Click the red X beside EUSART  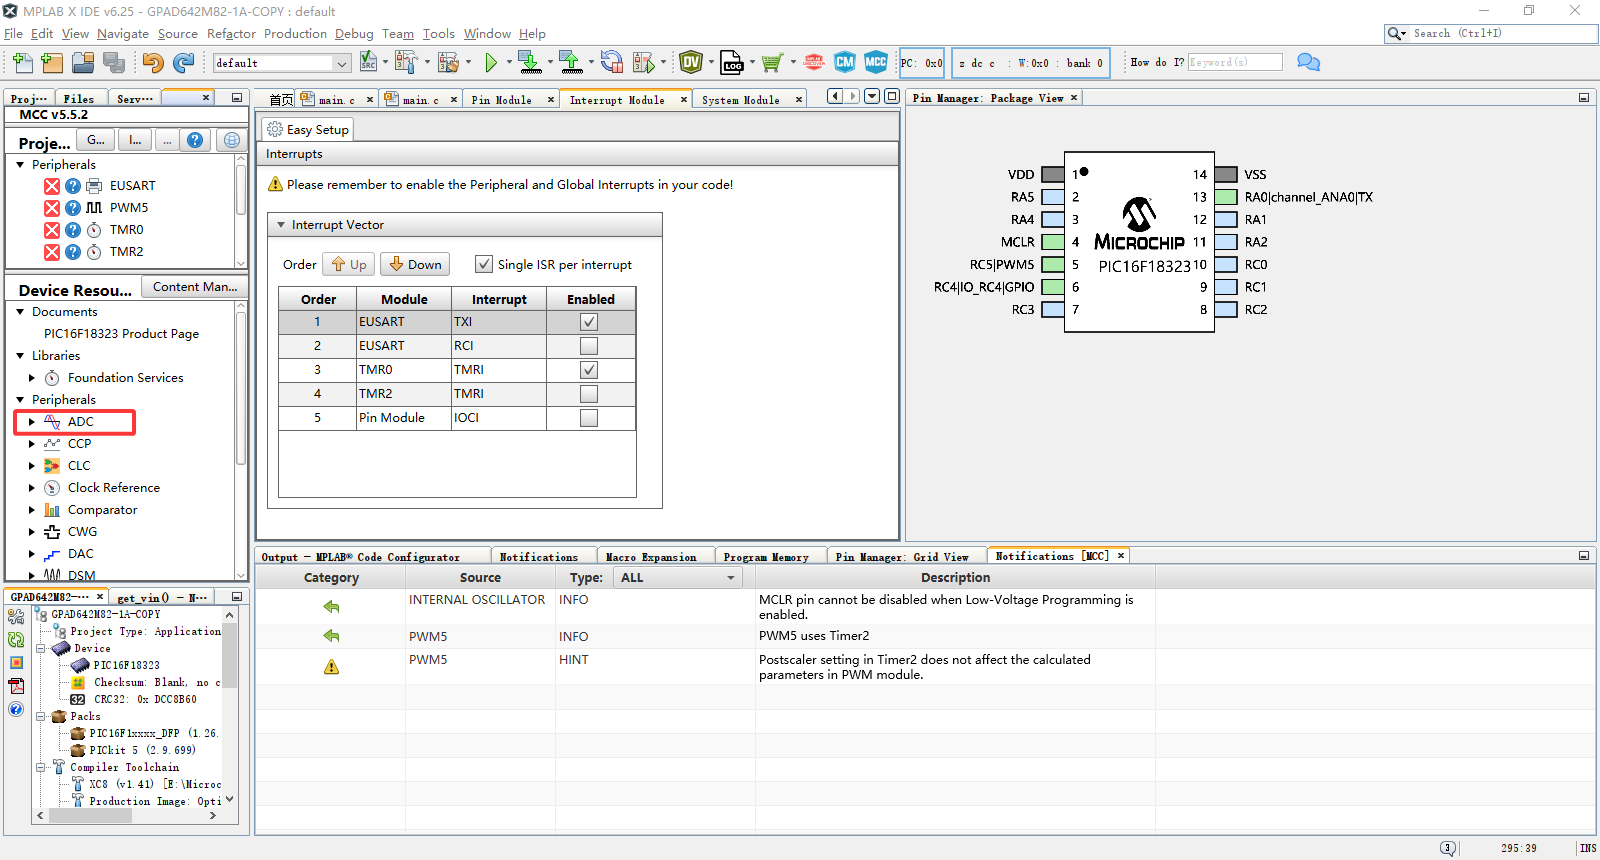[x=52, y=186]
